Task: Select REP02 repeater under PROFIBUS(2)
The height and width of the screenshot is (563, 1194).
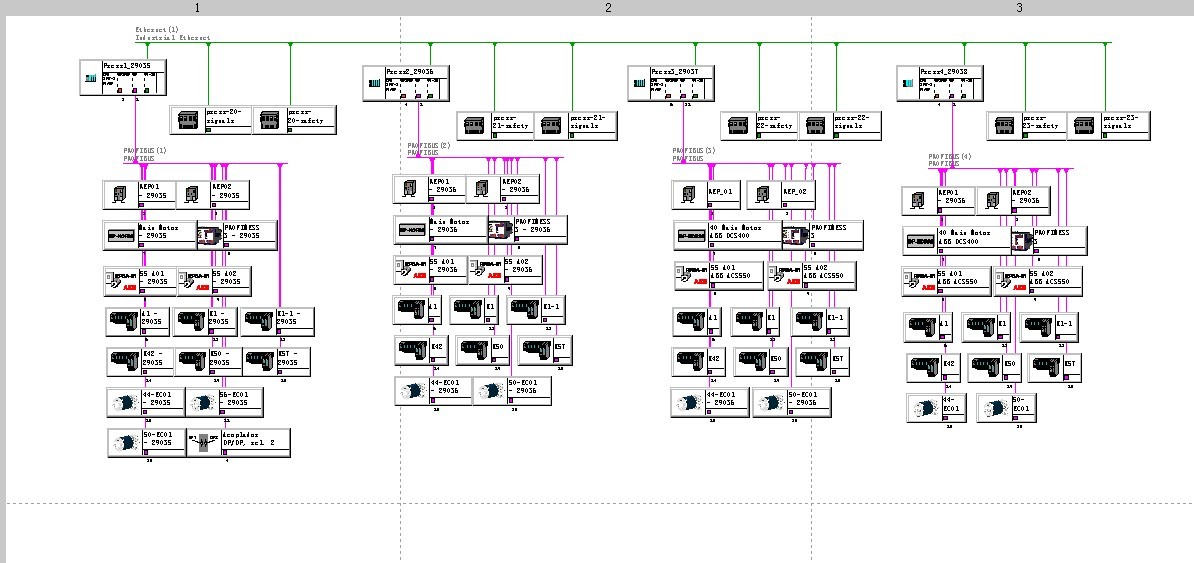Action: [x=503, y=189]
